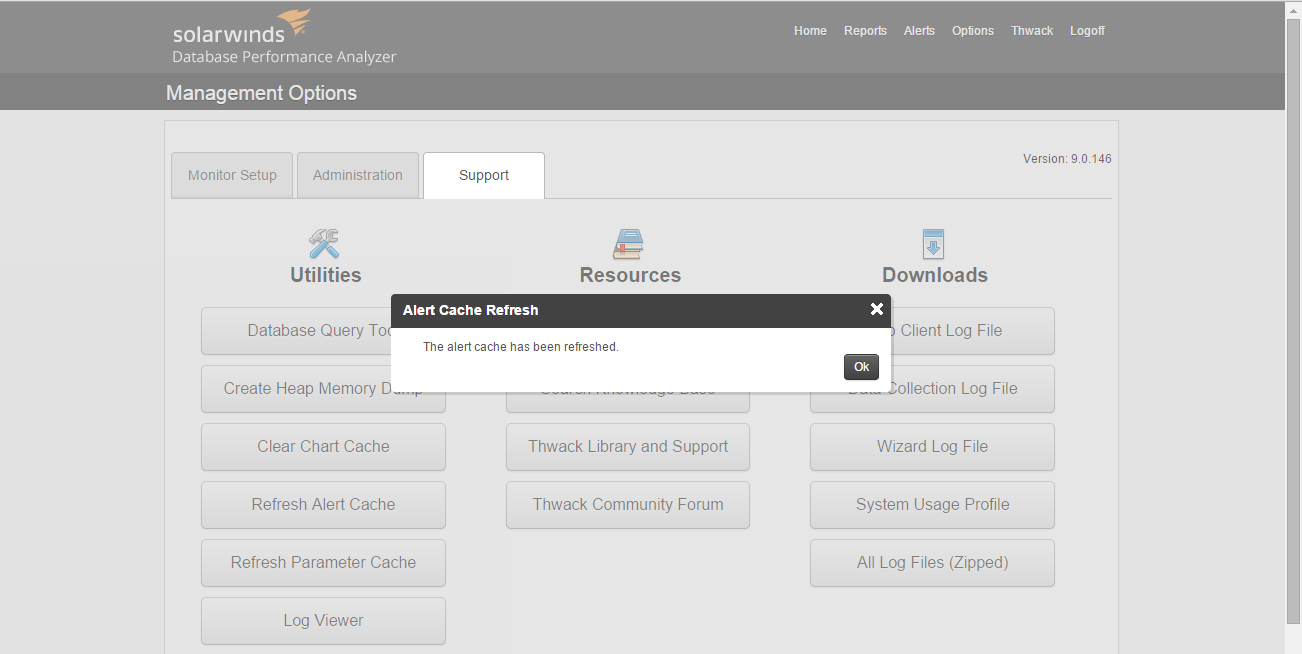Click the Utilities wrench and screwdriver icon
Viewport: 1302px width, 654px height.
pyautogui.click(x=324, y=244)
